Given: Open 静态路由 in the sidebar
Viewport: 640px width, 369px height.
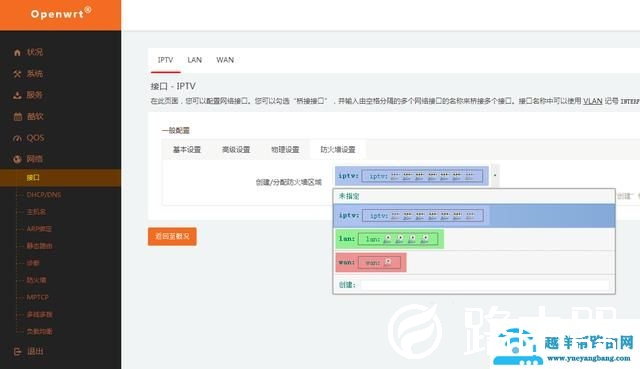Looking at the screenshot, I should 39,246.
